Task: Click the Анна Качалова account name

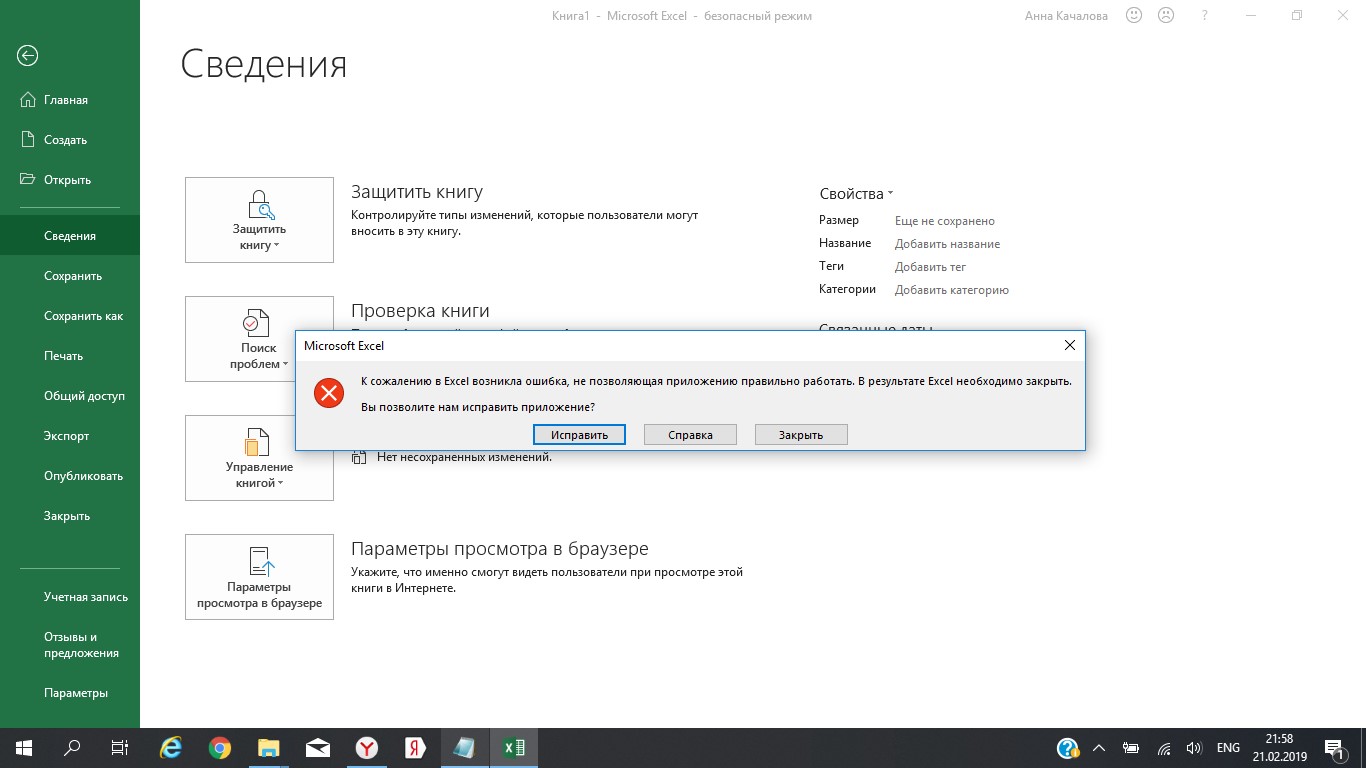Action: point(1066,16)
